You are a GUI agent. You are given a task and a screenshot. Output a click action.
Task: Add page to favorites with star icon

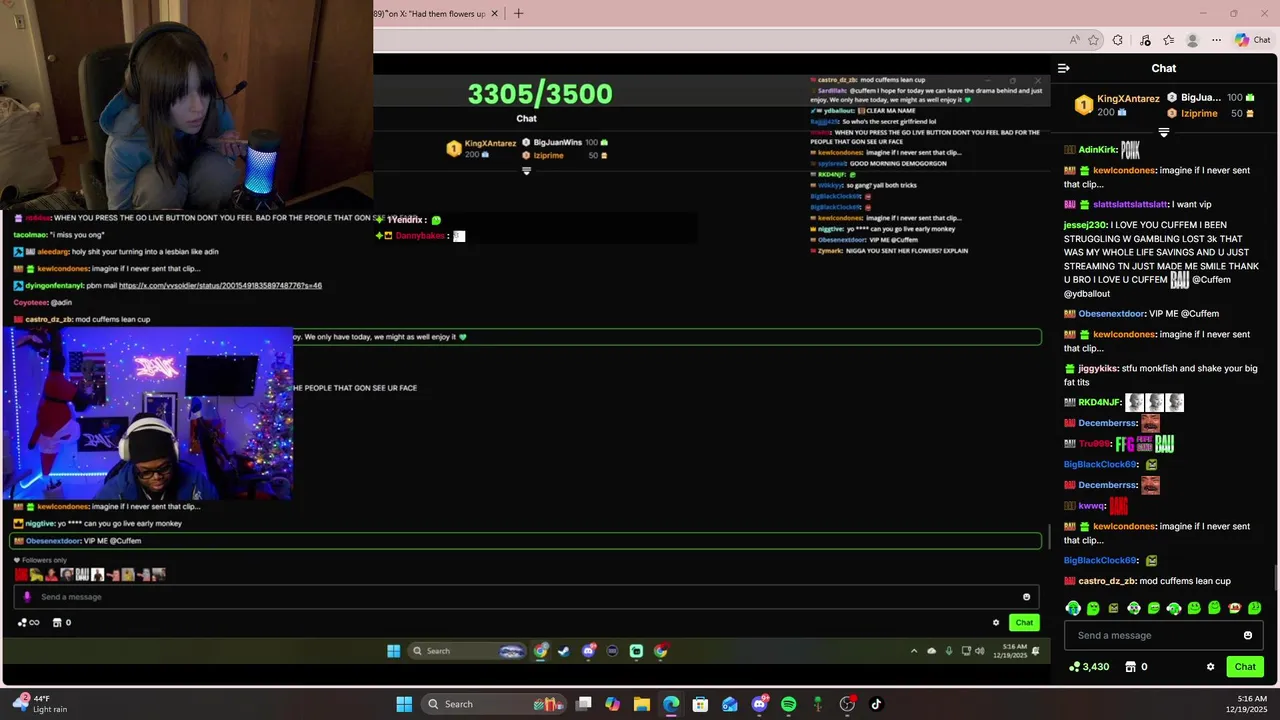(1094, 40)
